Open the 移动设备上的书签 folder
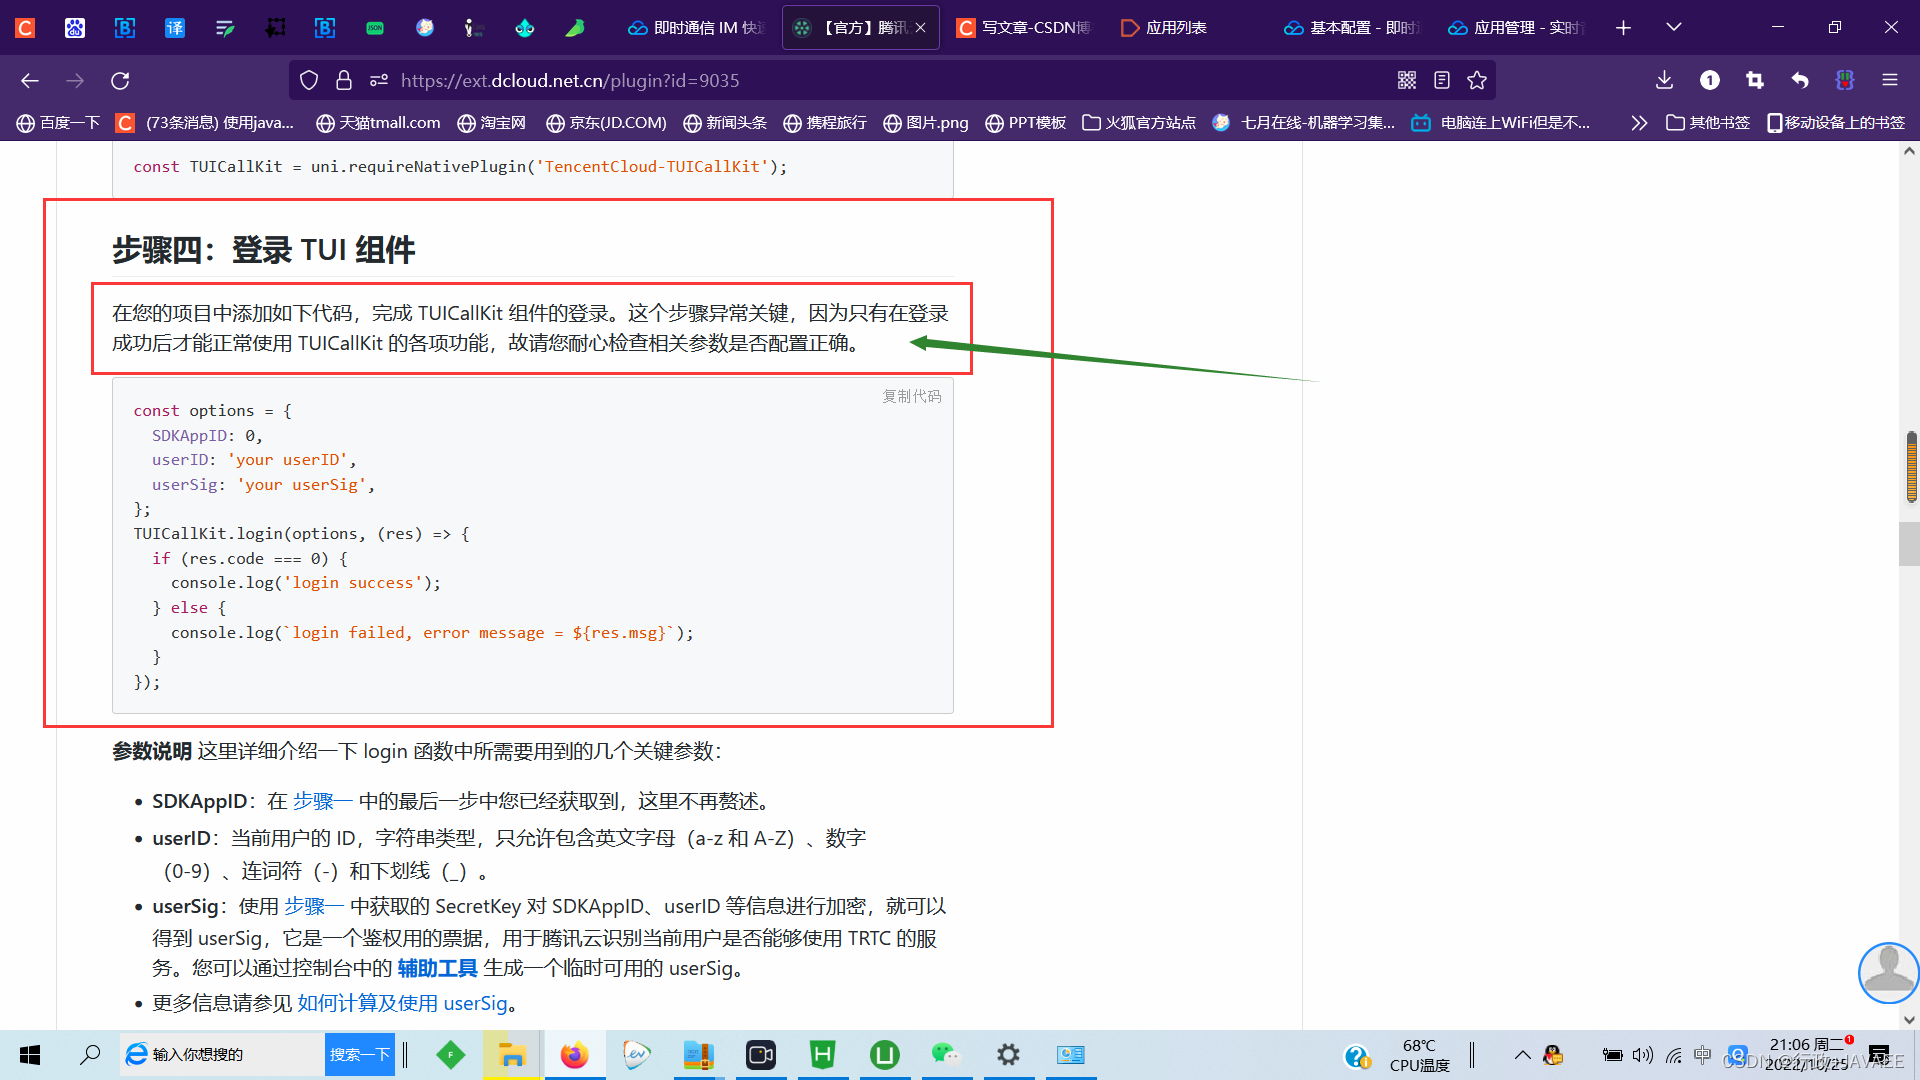The width and height of the screenshot is (1920, 1080). 1836,123
